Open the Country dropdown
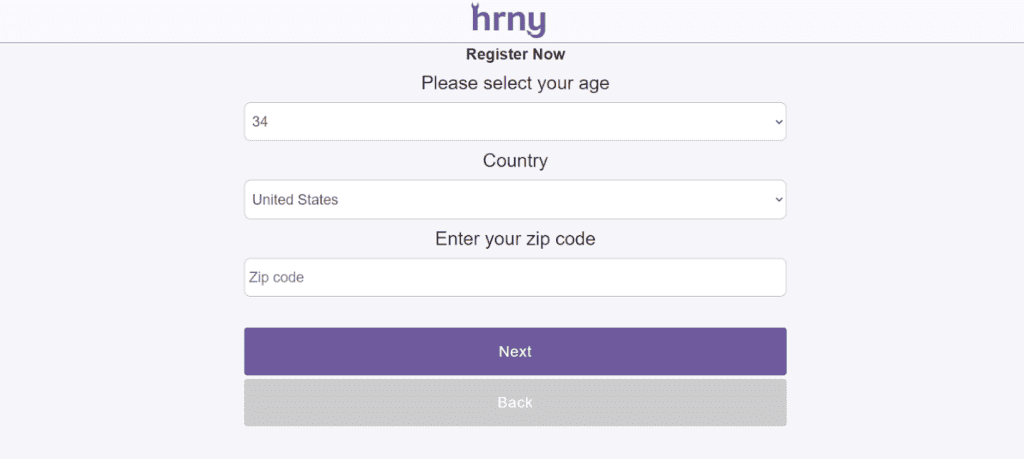This screenshot has width=1024, height=459. (515, 200)
